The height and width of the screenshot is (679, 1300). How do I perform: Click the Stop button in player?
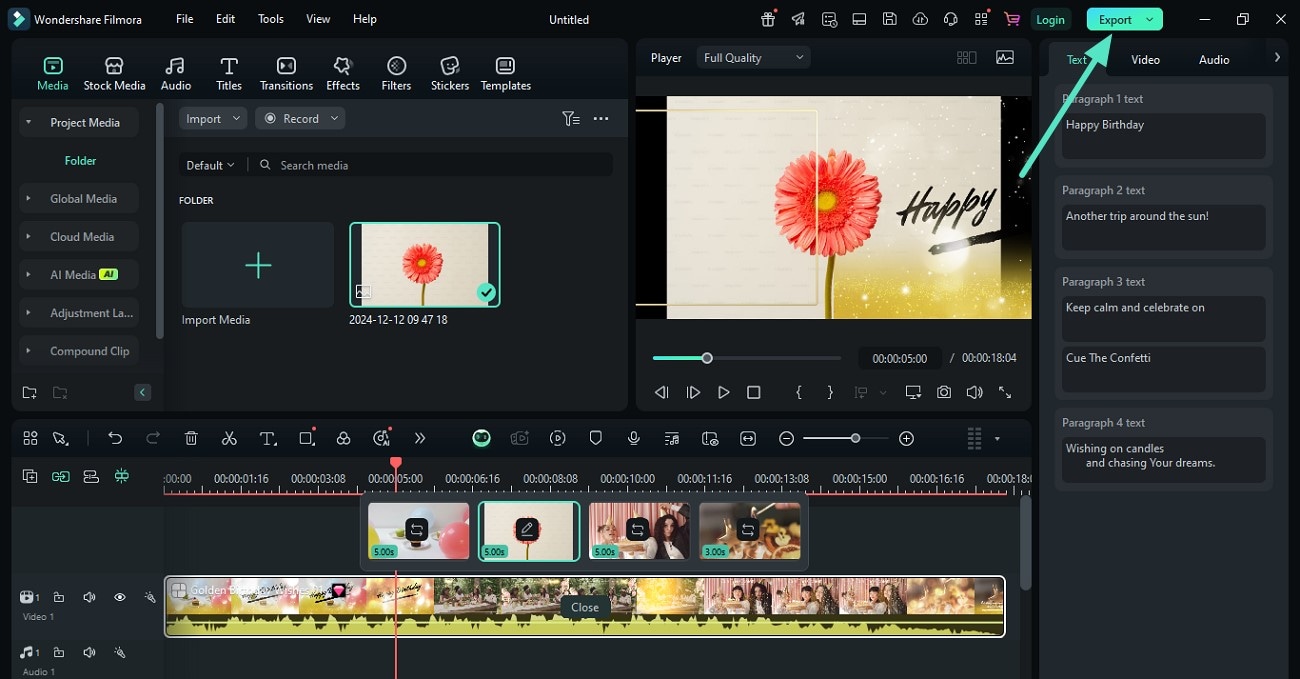754,393
